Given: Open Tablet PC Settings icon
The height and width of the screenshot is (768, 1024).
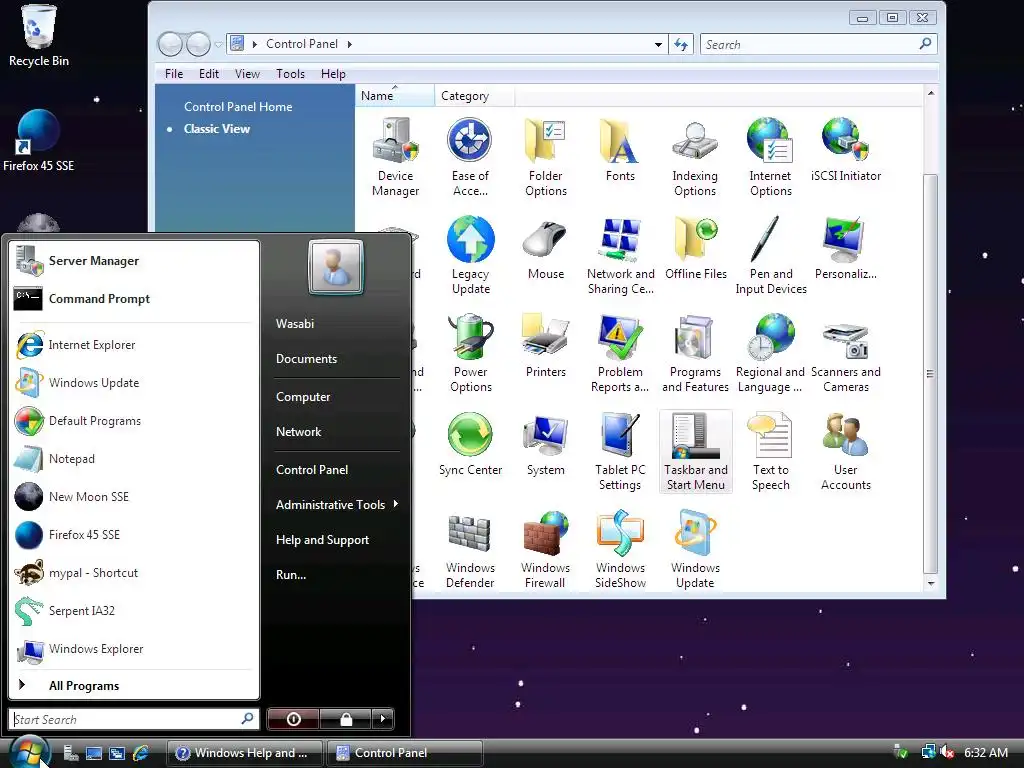Looking at the screenshot, I should tap(620, 451).
